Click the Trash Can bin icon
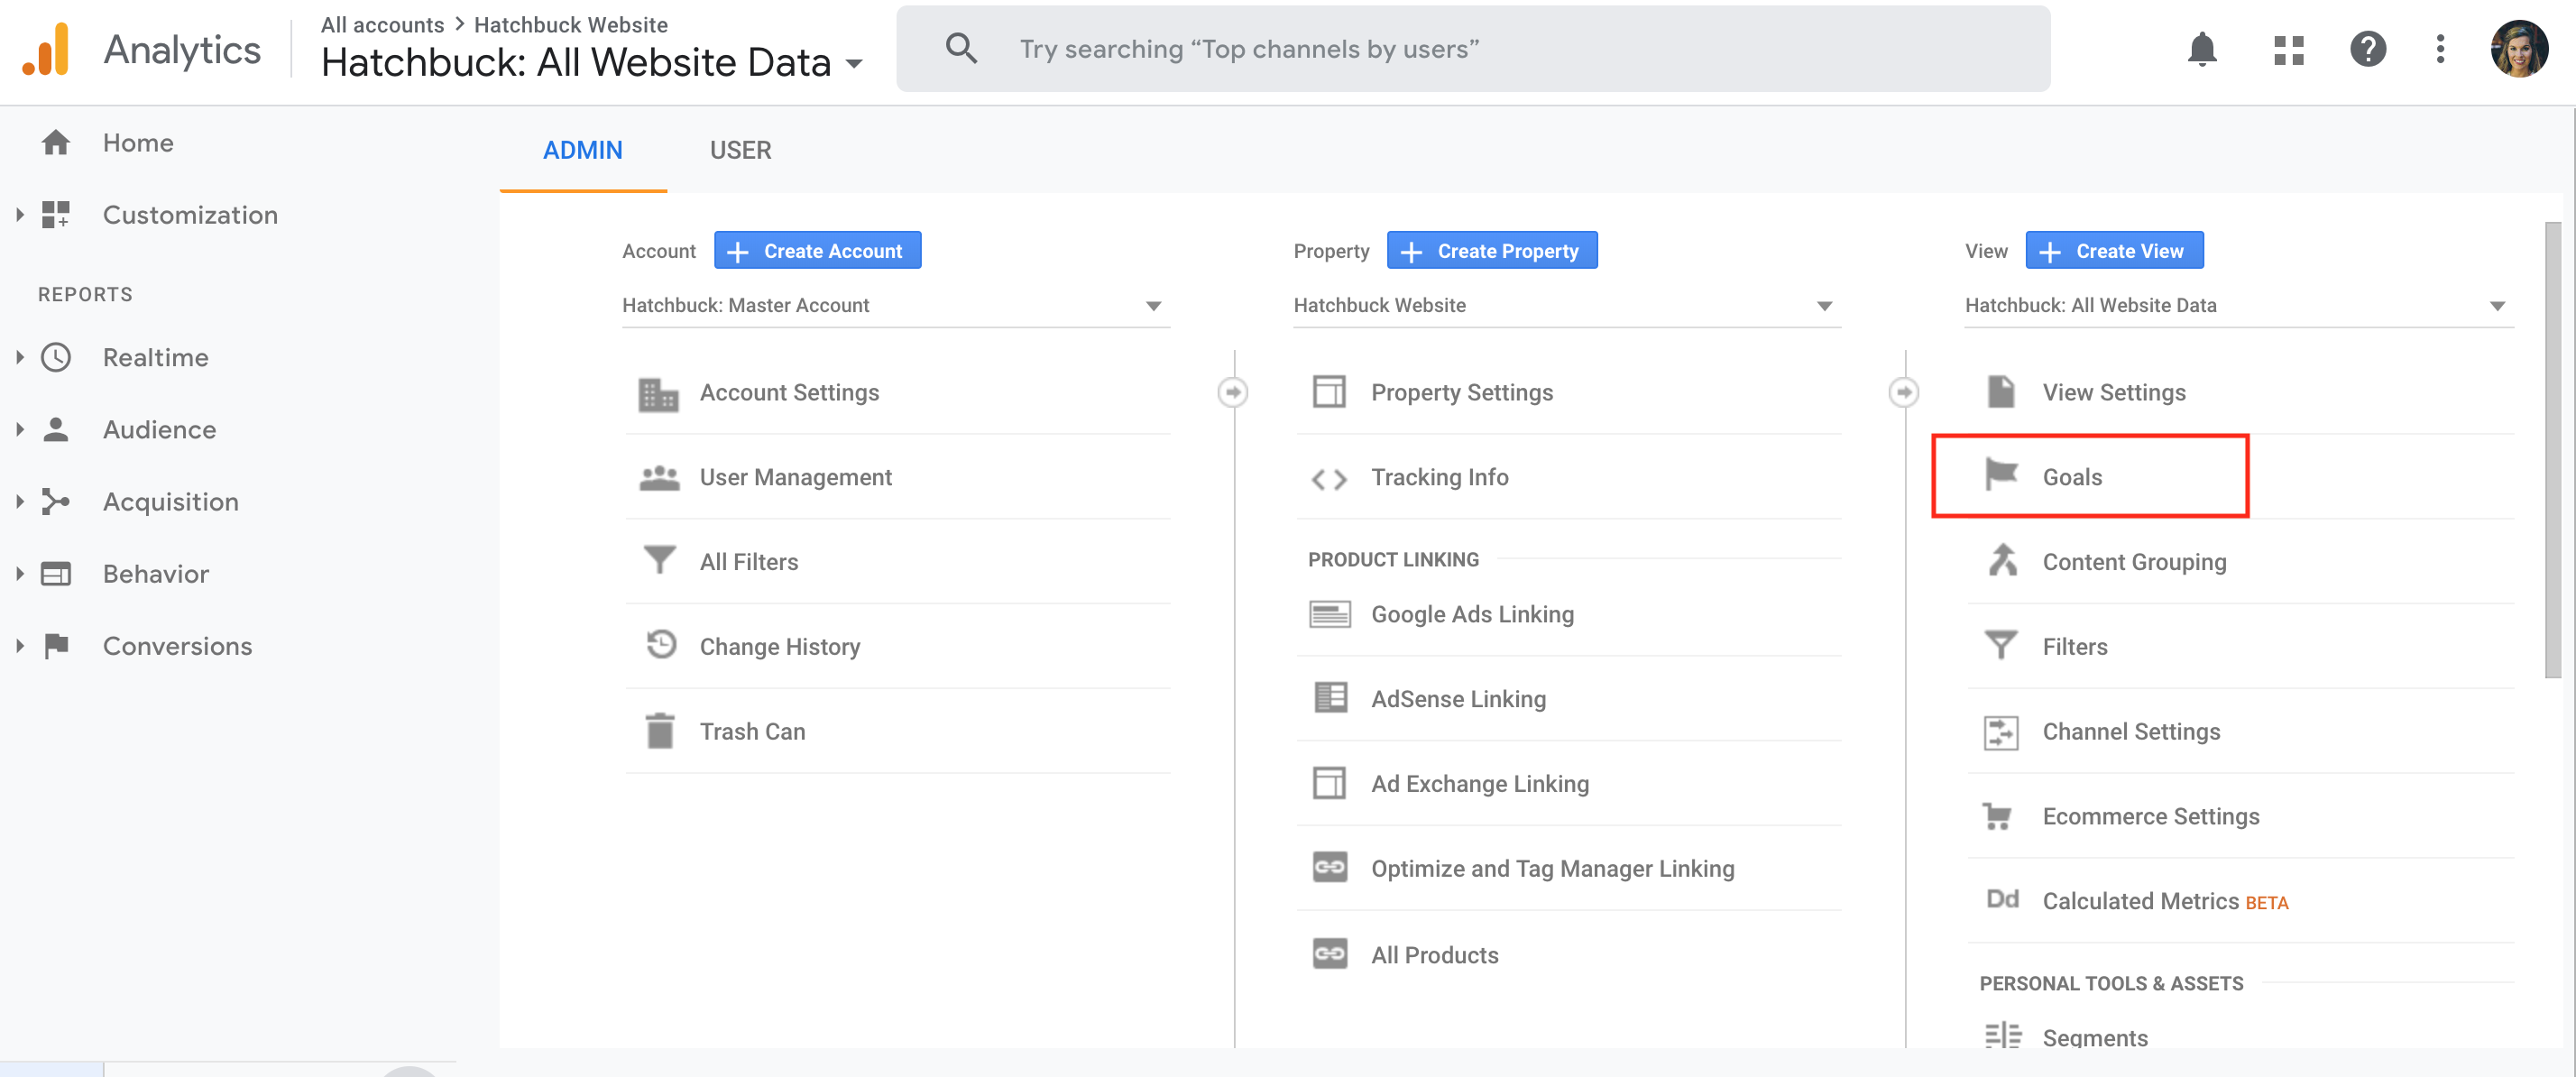Viewport: 2576px width, 1077px height. click(x=660, y=731)
